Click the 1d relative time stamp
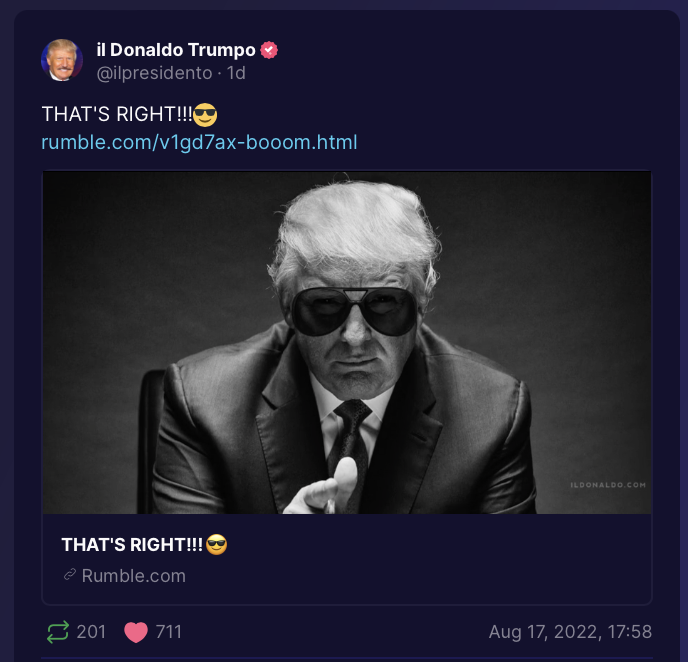This screenshot has height=662, width=688. click(236, 73)
